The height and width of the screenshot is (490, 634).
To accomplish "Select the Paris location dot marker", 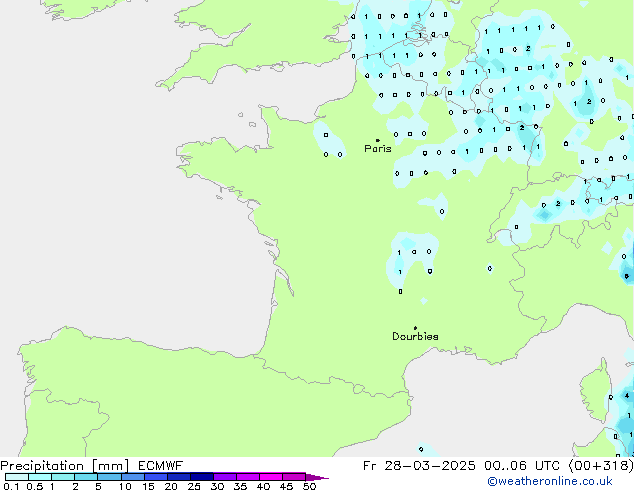I will click(378, 140).
